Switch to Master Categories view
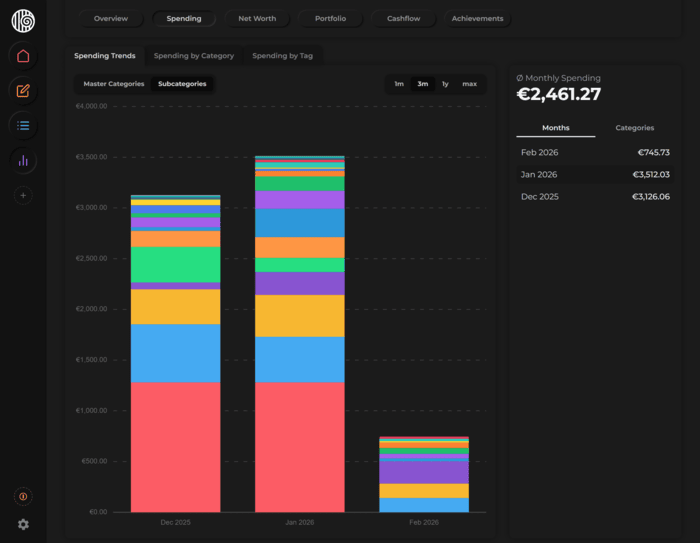Viewport: 700px width, 543px height. coord(113,84)
